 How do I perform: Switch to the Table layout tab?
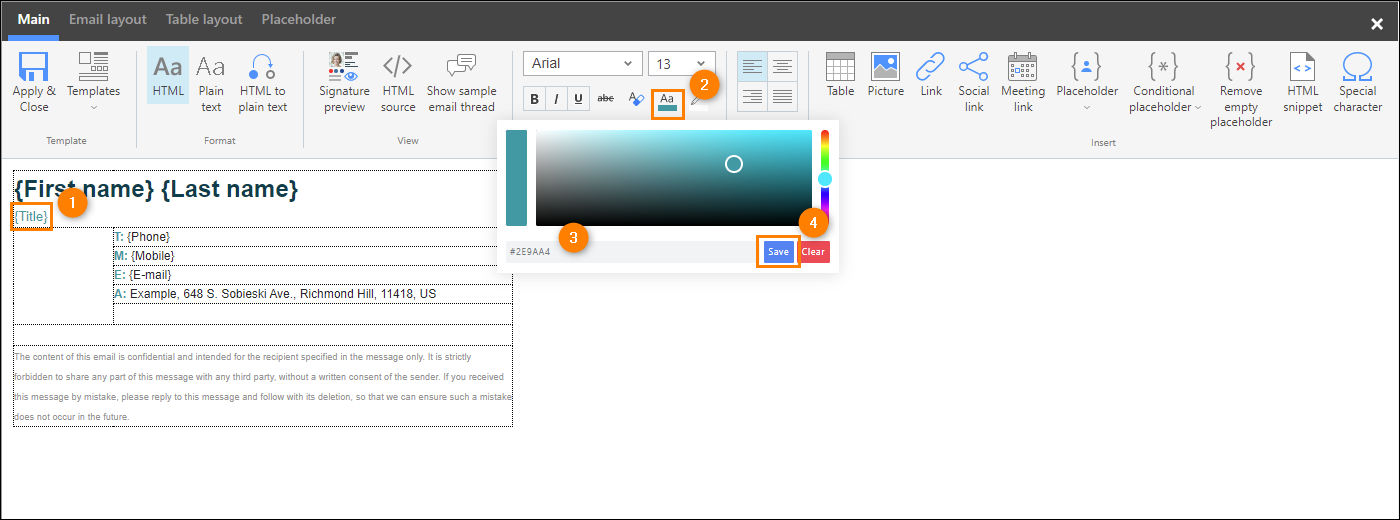click(x=204, y=19)
